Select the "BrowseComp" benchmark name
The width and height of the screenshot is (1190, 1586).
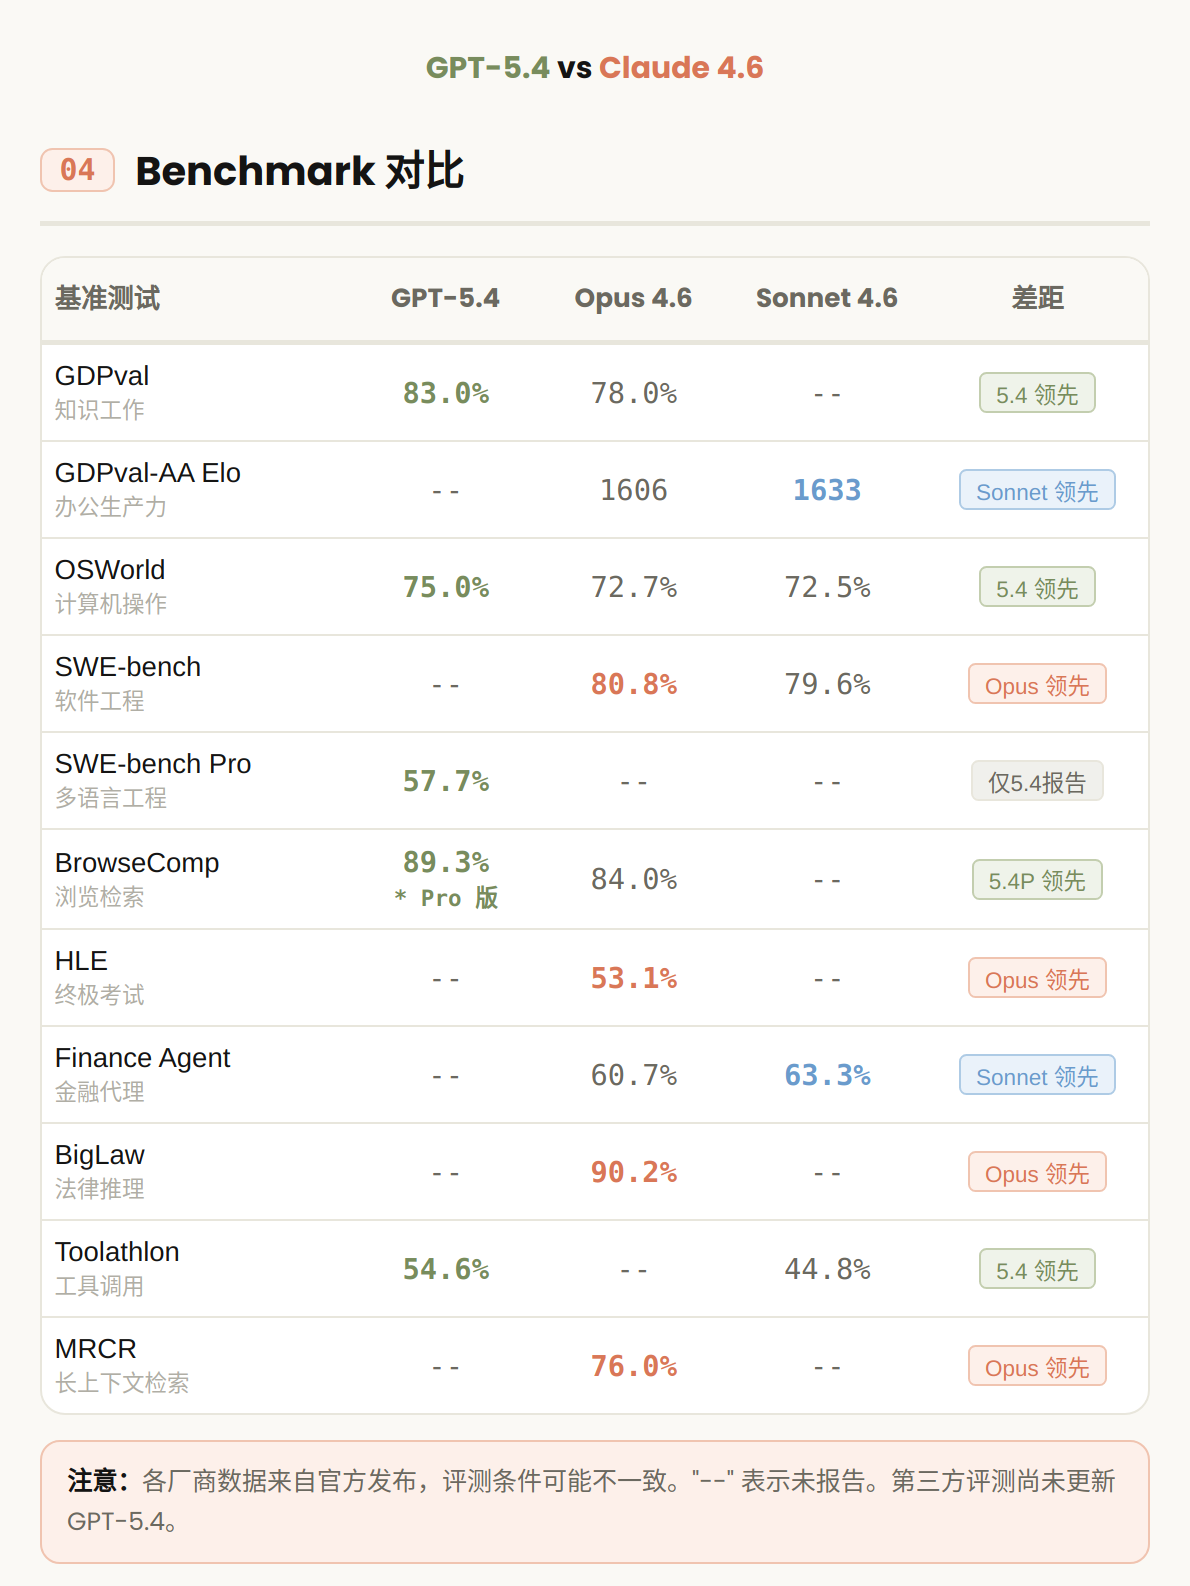tap(137, 863)
